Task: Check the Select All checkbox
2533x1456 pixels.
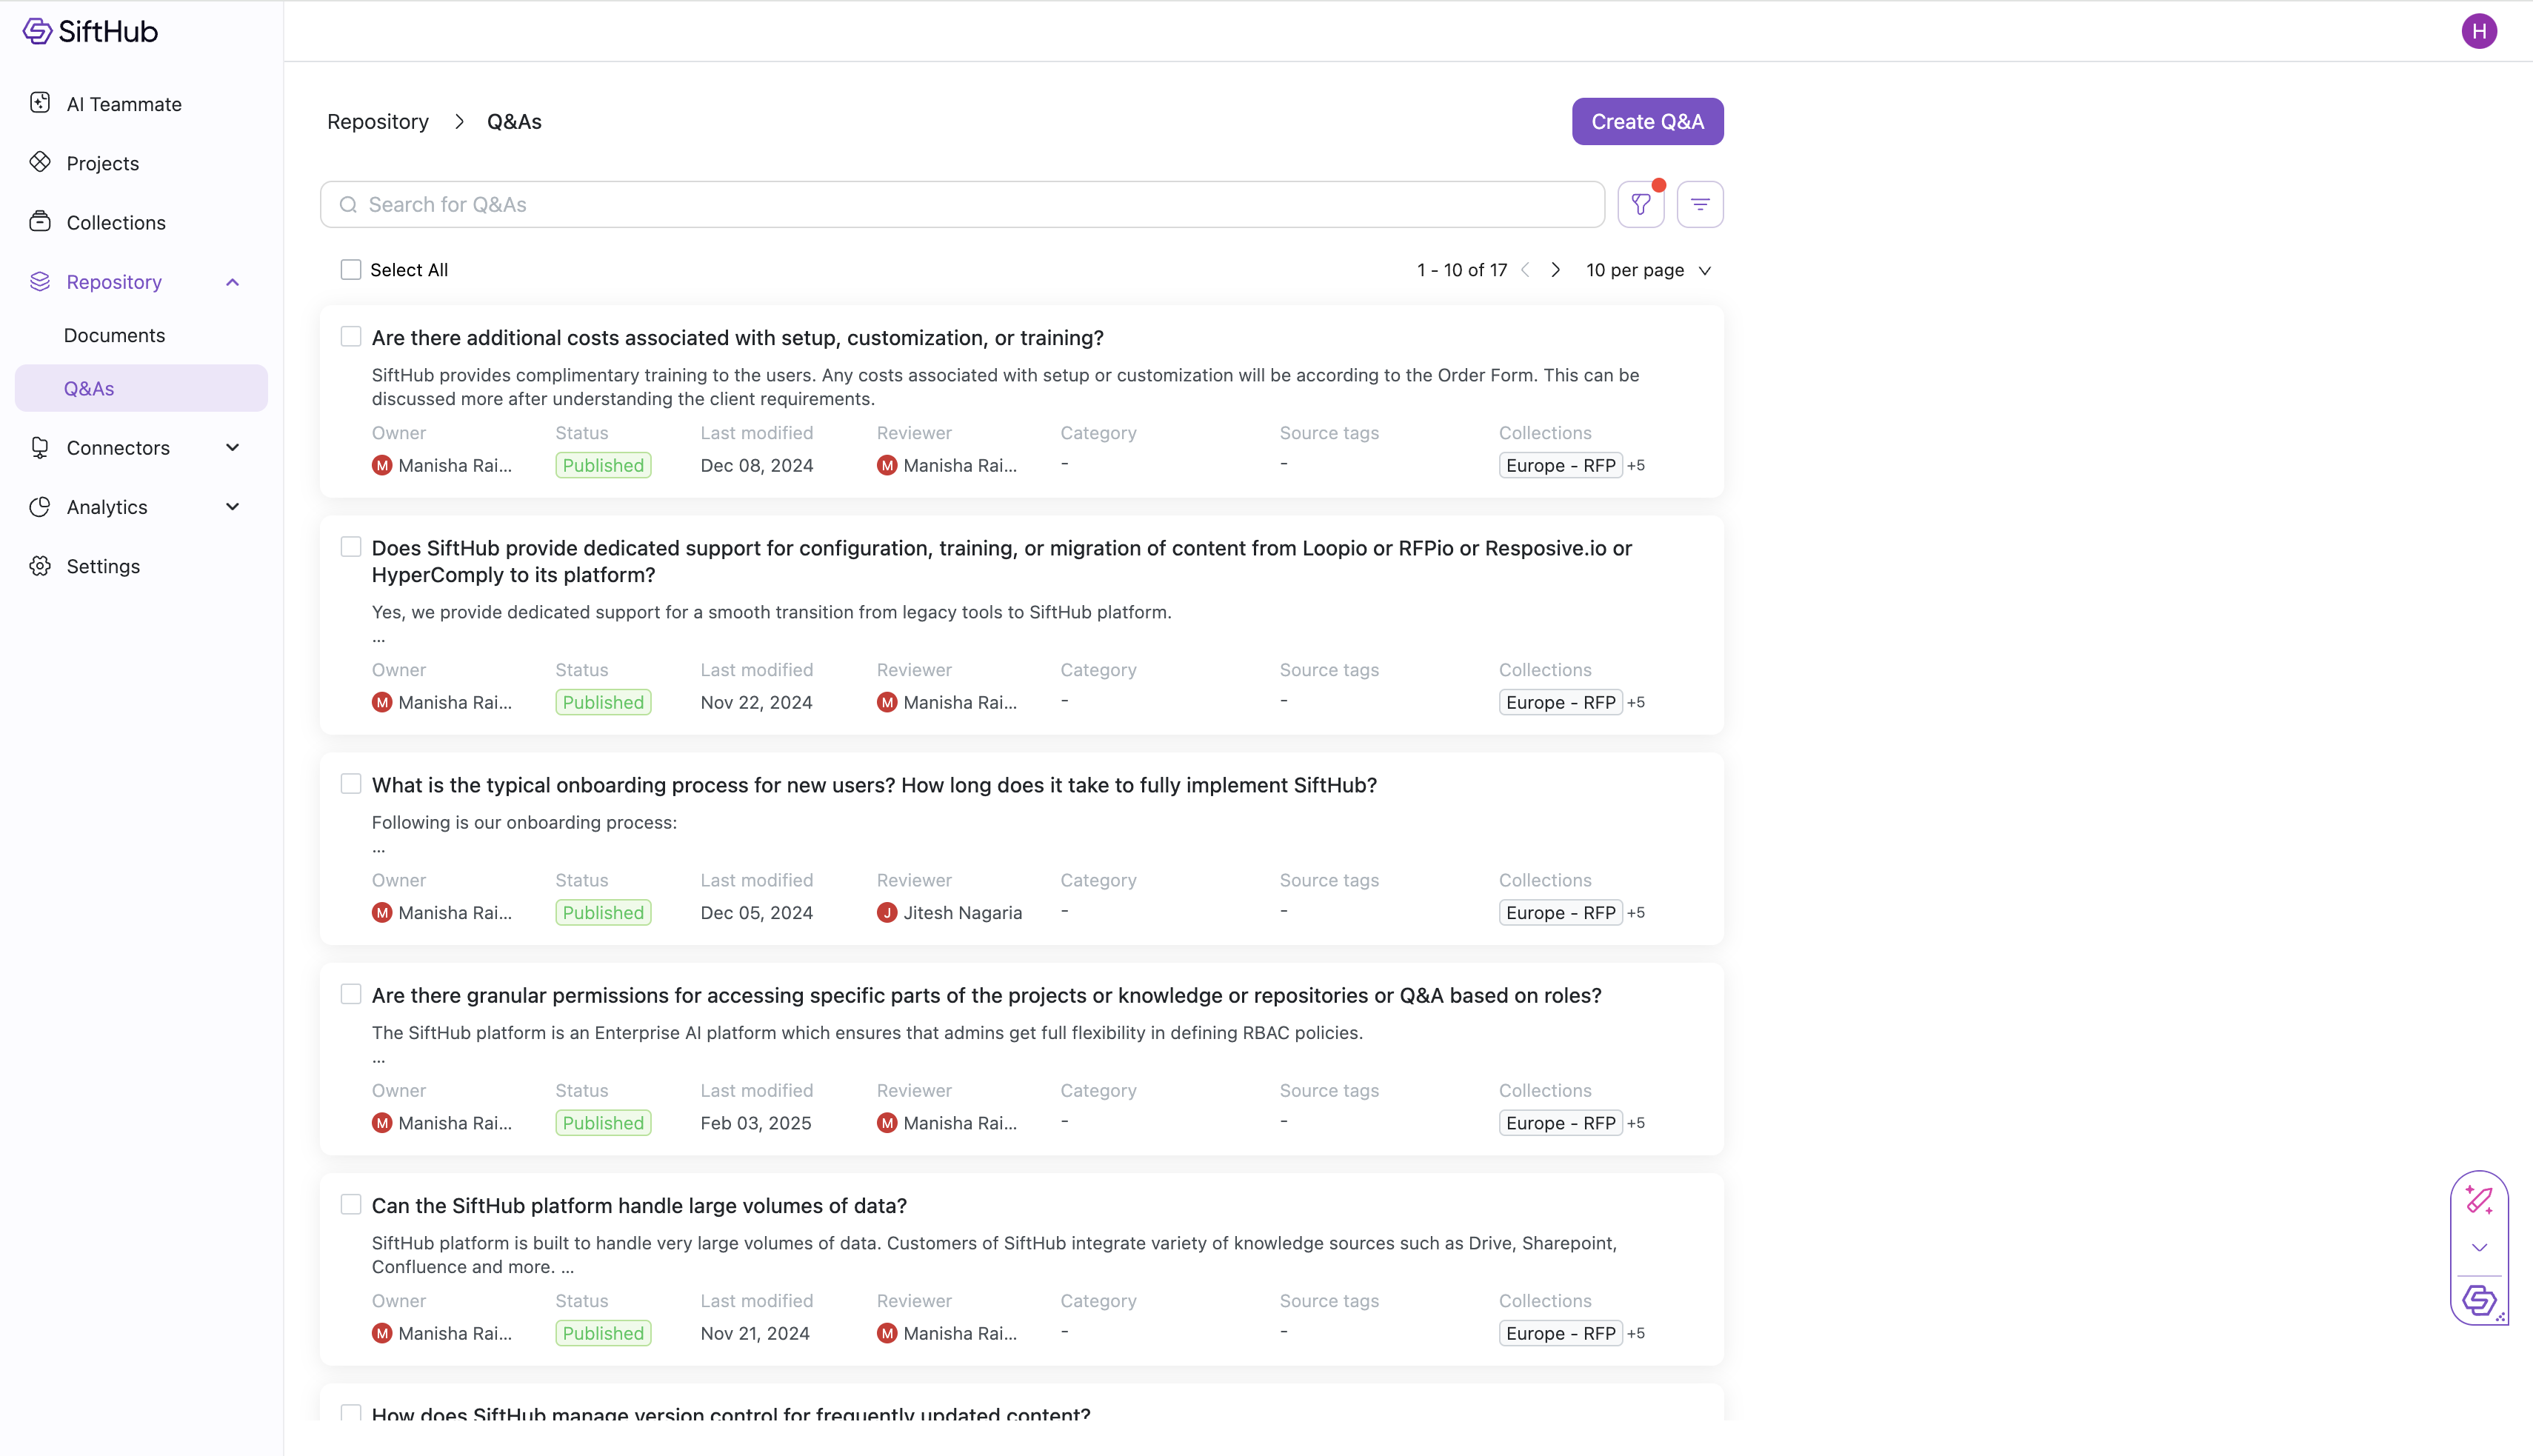Action: 350,270
